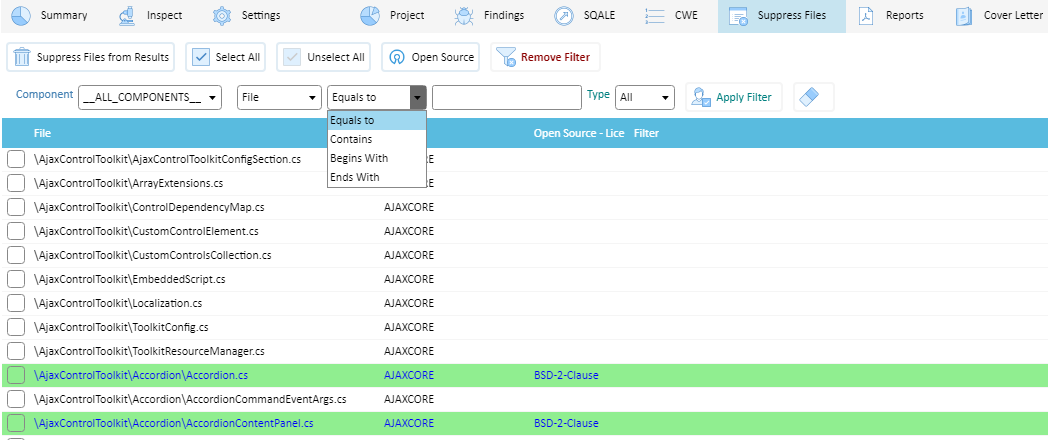Choose Begins With in the dropdown list

(376, 158)
